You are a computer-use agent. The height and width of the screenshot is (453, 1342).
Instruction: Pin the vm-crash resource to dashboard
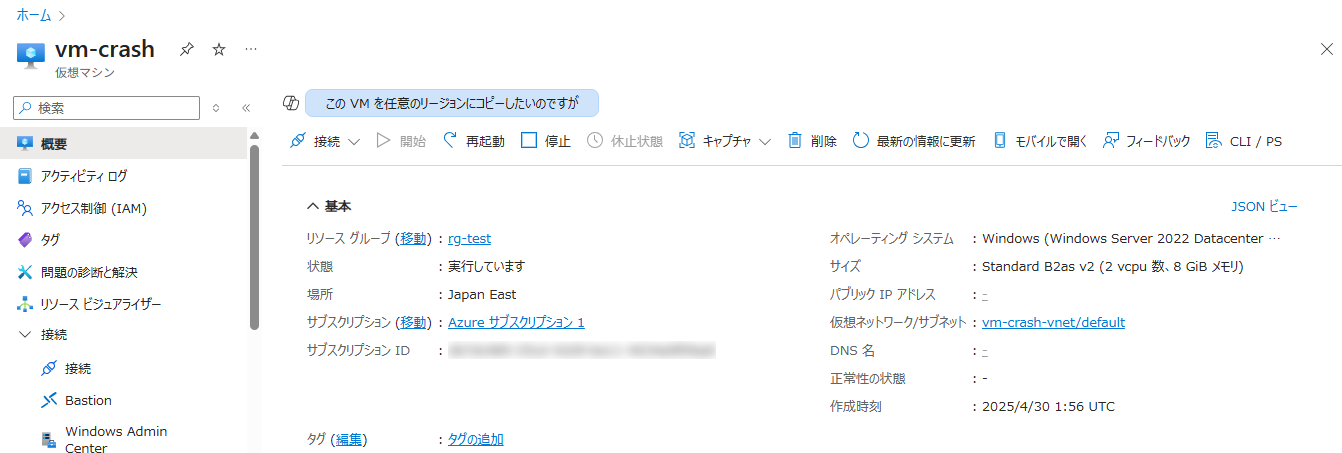(x=186, y=49)
